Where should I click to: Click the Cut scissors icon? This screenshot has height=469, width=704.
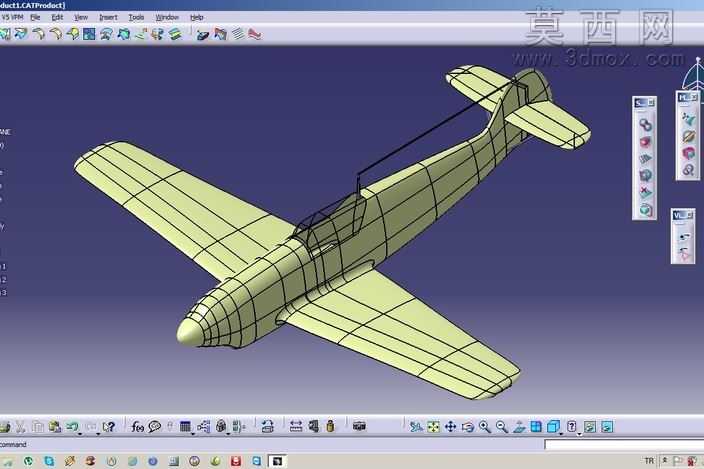pos(21,426)
